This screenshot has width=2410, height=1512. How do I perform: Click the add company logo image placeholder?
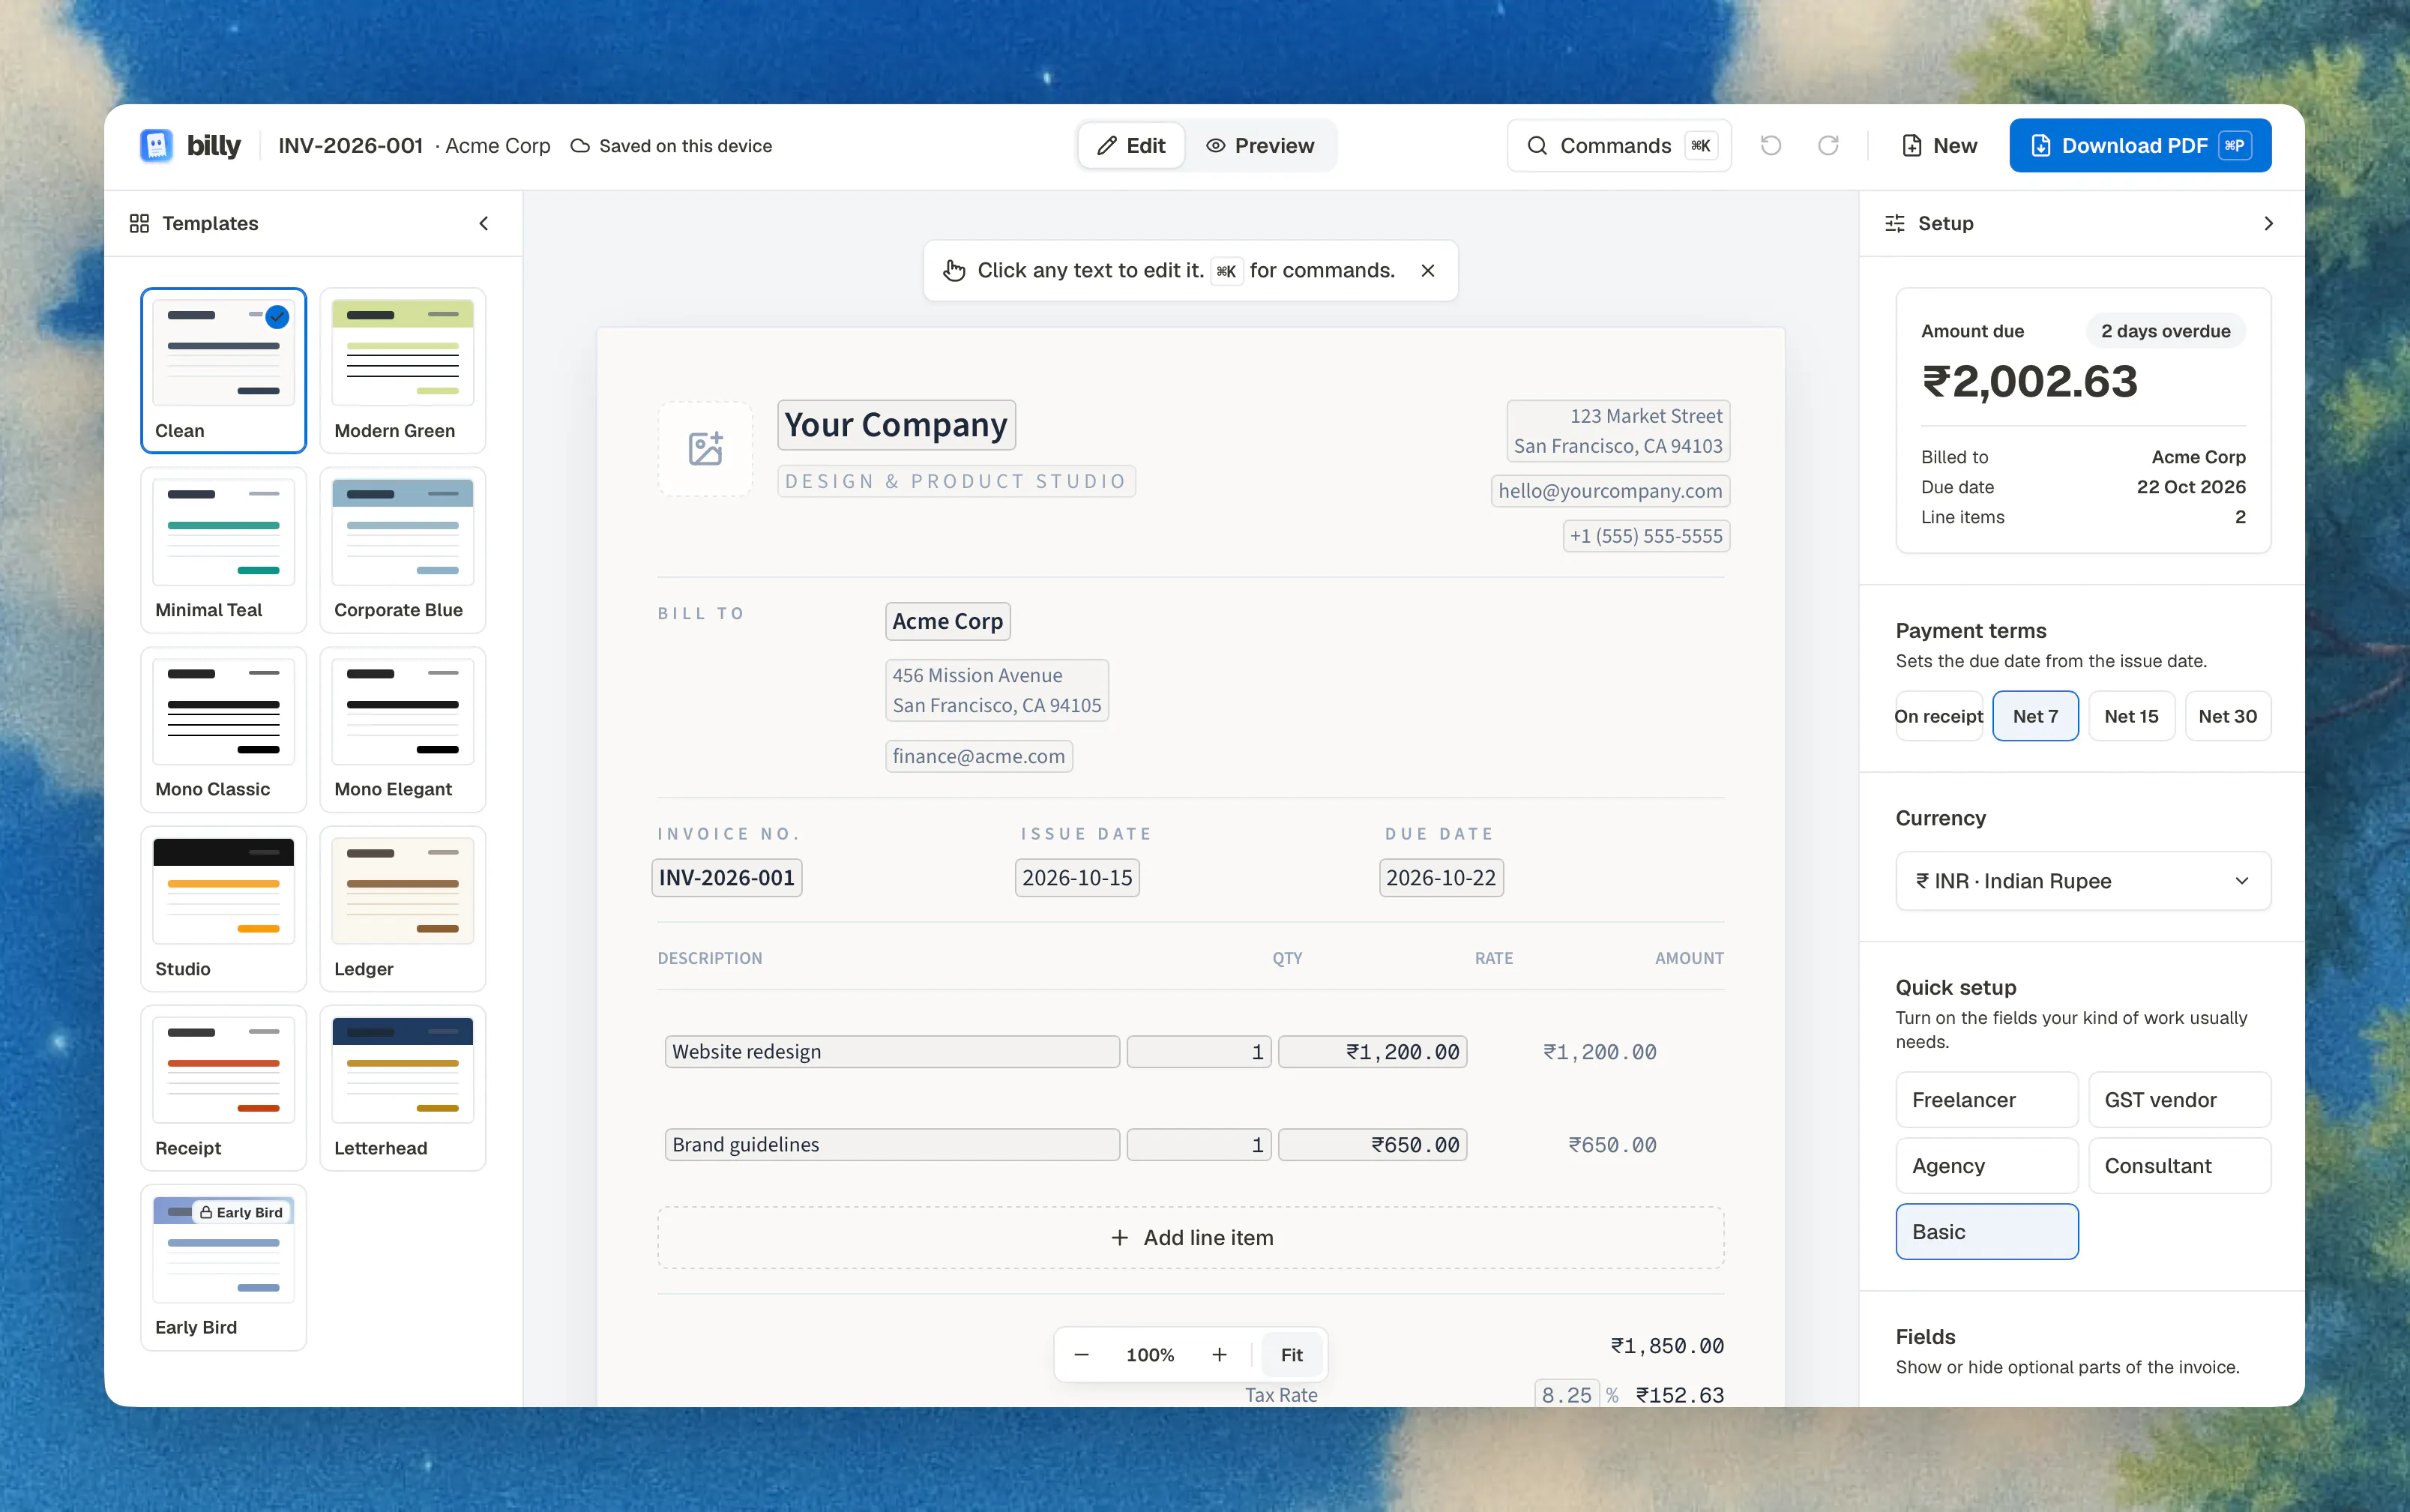point(705,448)
